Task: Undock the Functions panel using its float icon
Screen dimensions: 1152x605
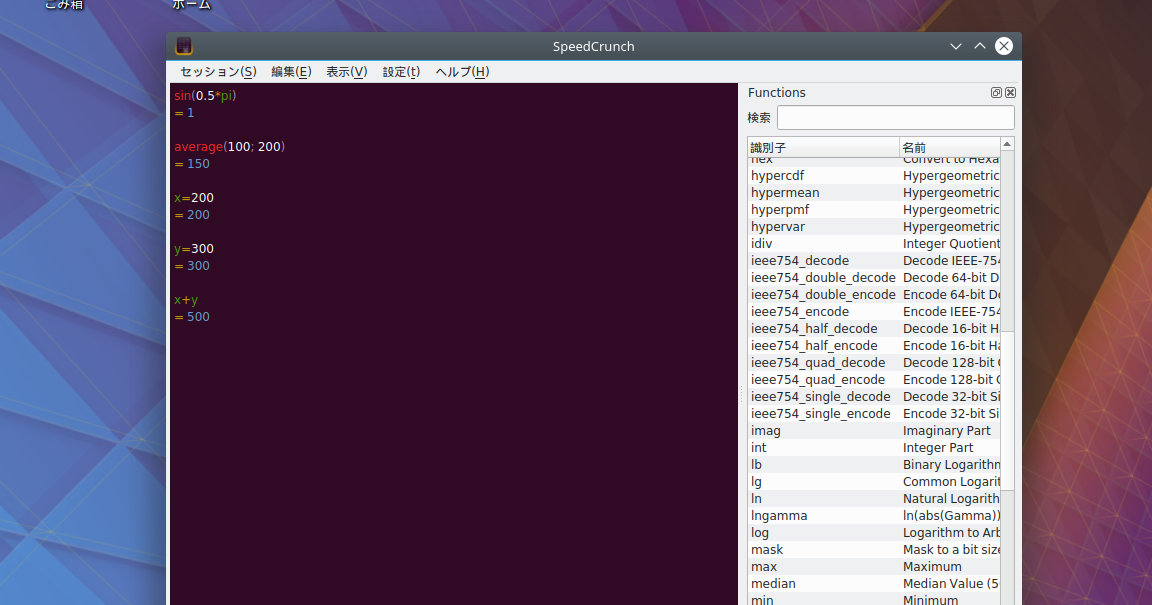Action: click(995, 92)
